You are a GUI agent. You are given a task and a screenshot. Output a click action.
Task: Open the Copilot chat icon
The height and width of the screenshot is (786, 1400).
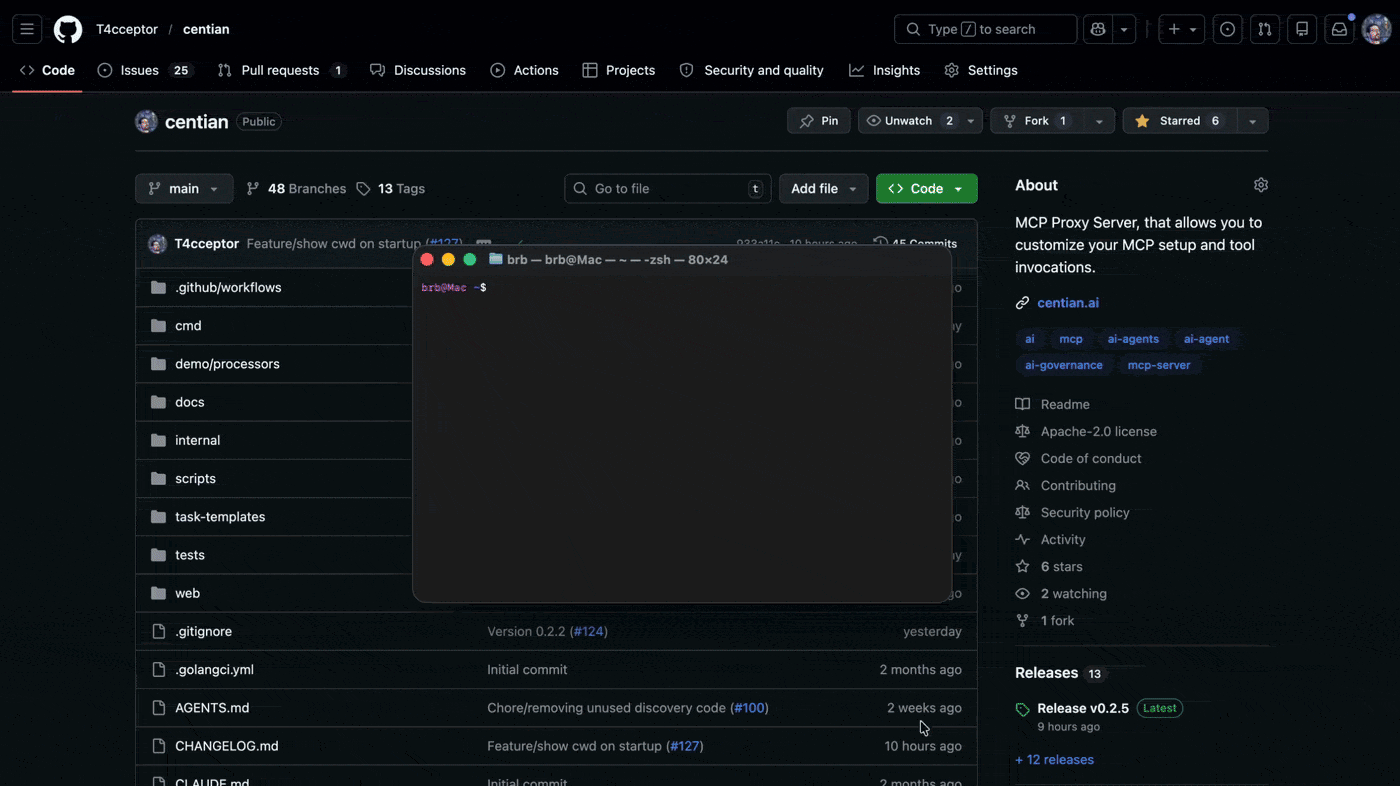[1098, 29]
